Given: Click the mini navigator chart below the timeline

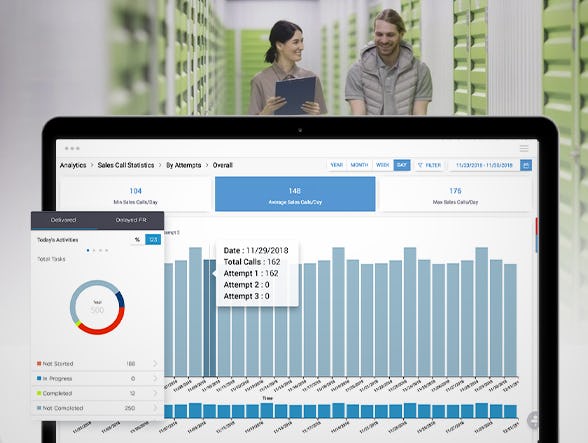Looking at the screenshot, I should [x=340, y=411].
